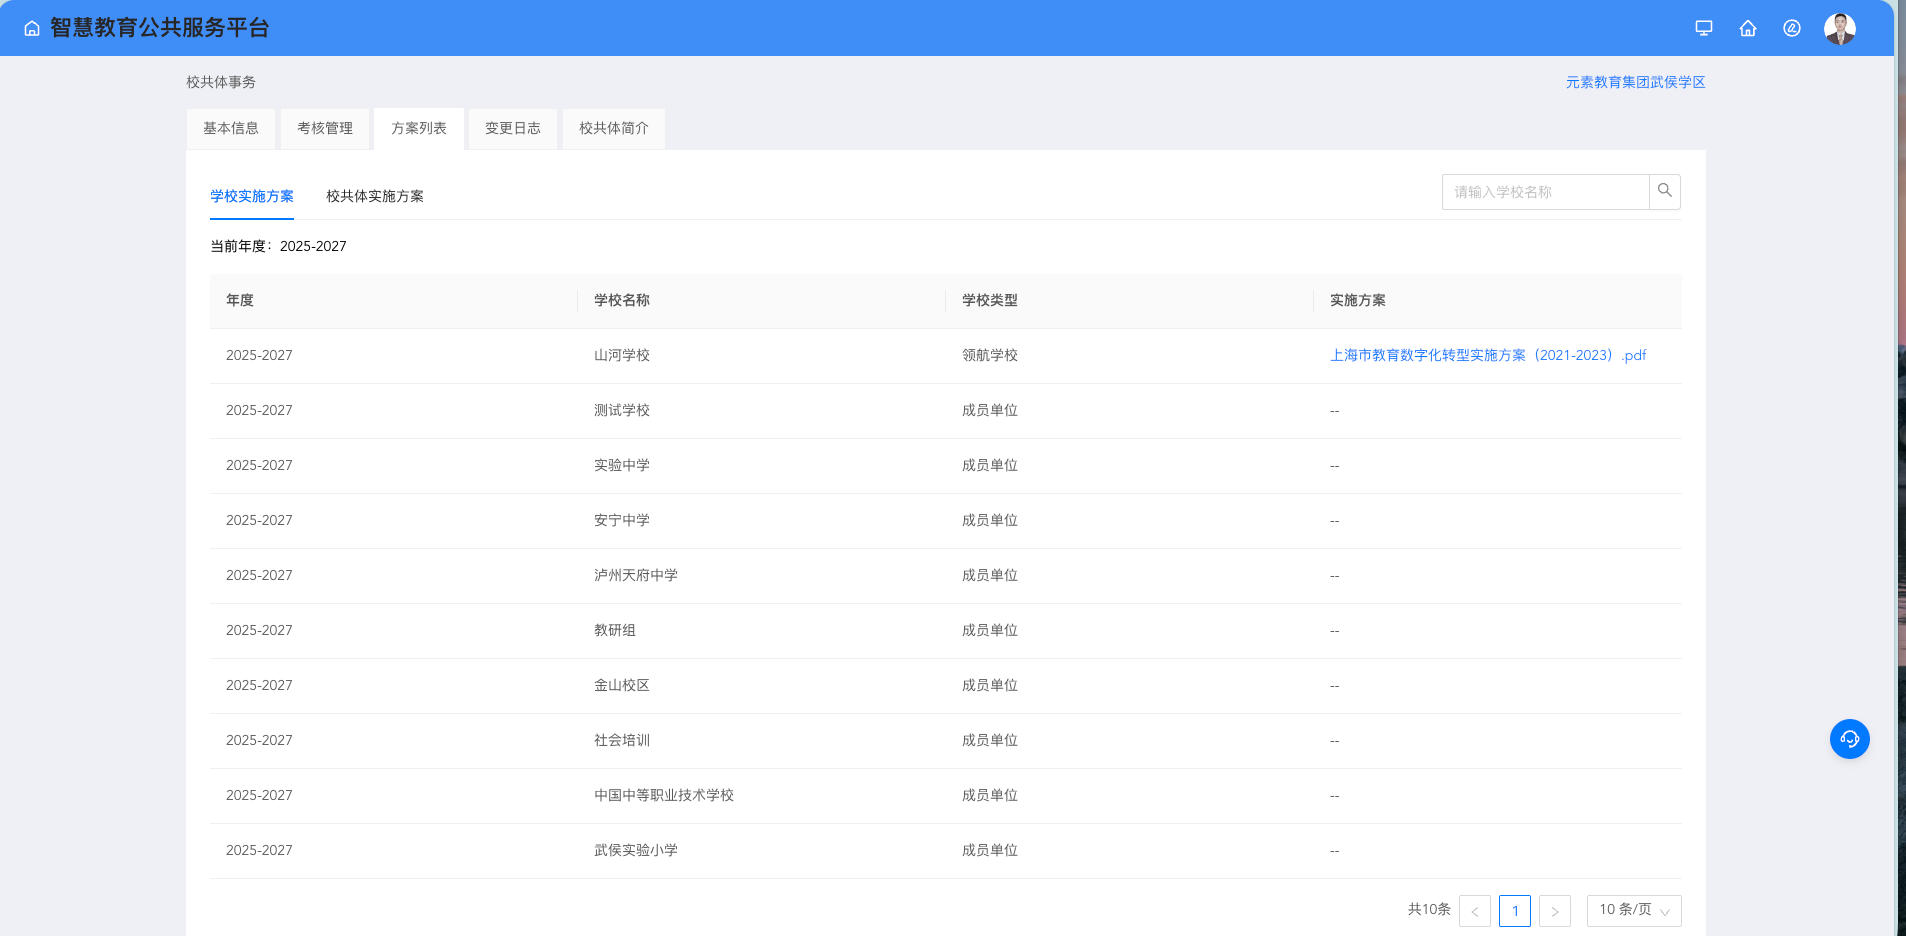Focus the 请输入学校名称 search field
This screenshot has height=936, width=1906.
click(1545, 192)
